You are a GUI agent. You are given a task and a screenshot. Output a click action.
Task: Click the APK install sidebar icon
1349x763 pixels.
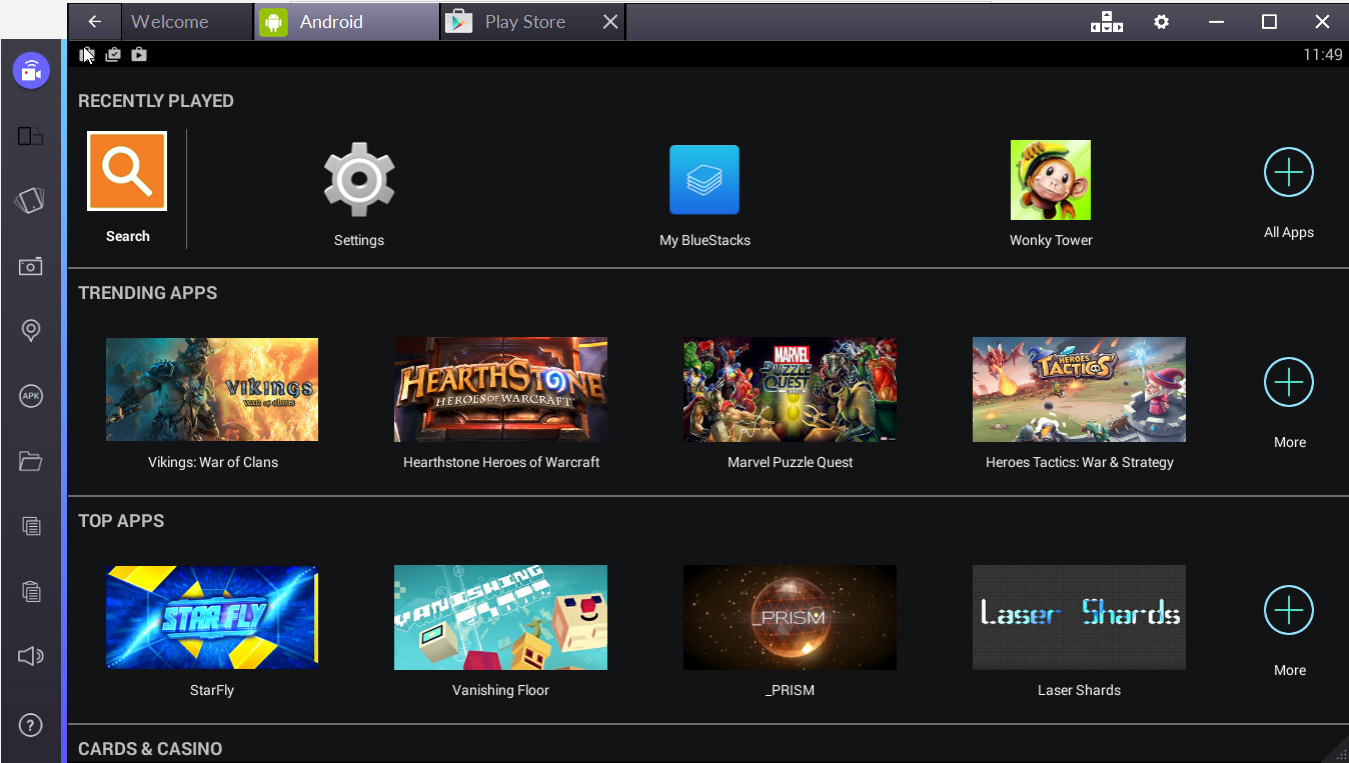(x=31, y=396)
